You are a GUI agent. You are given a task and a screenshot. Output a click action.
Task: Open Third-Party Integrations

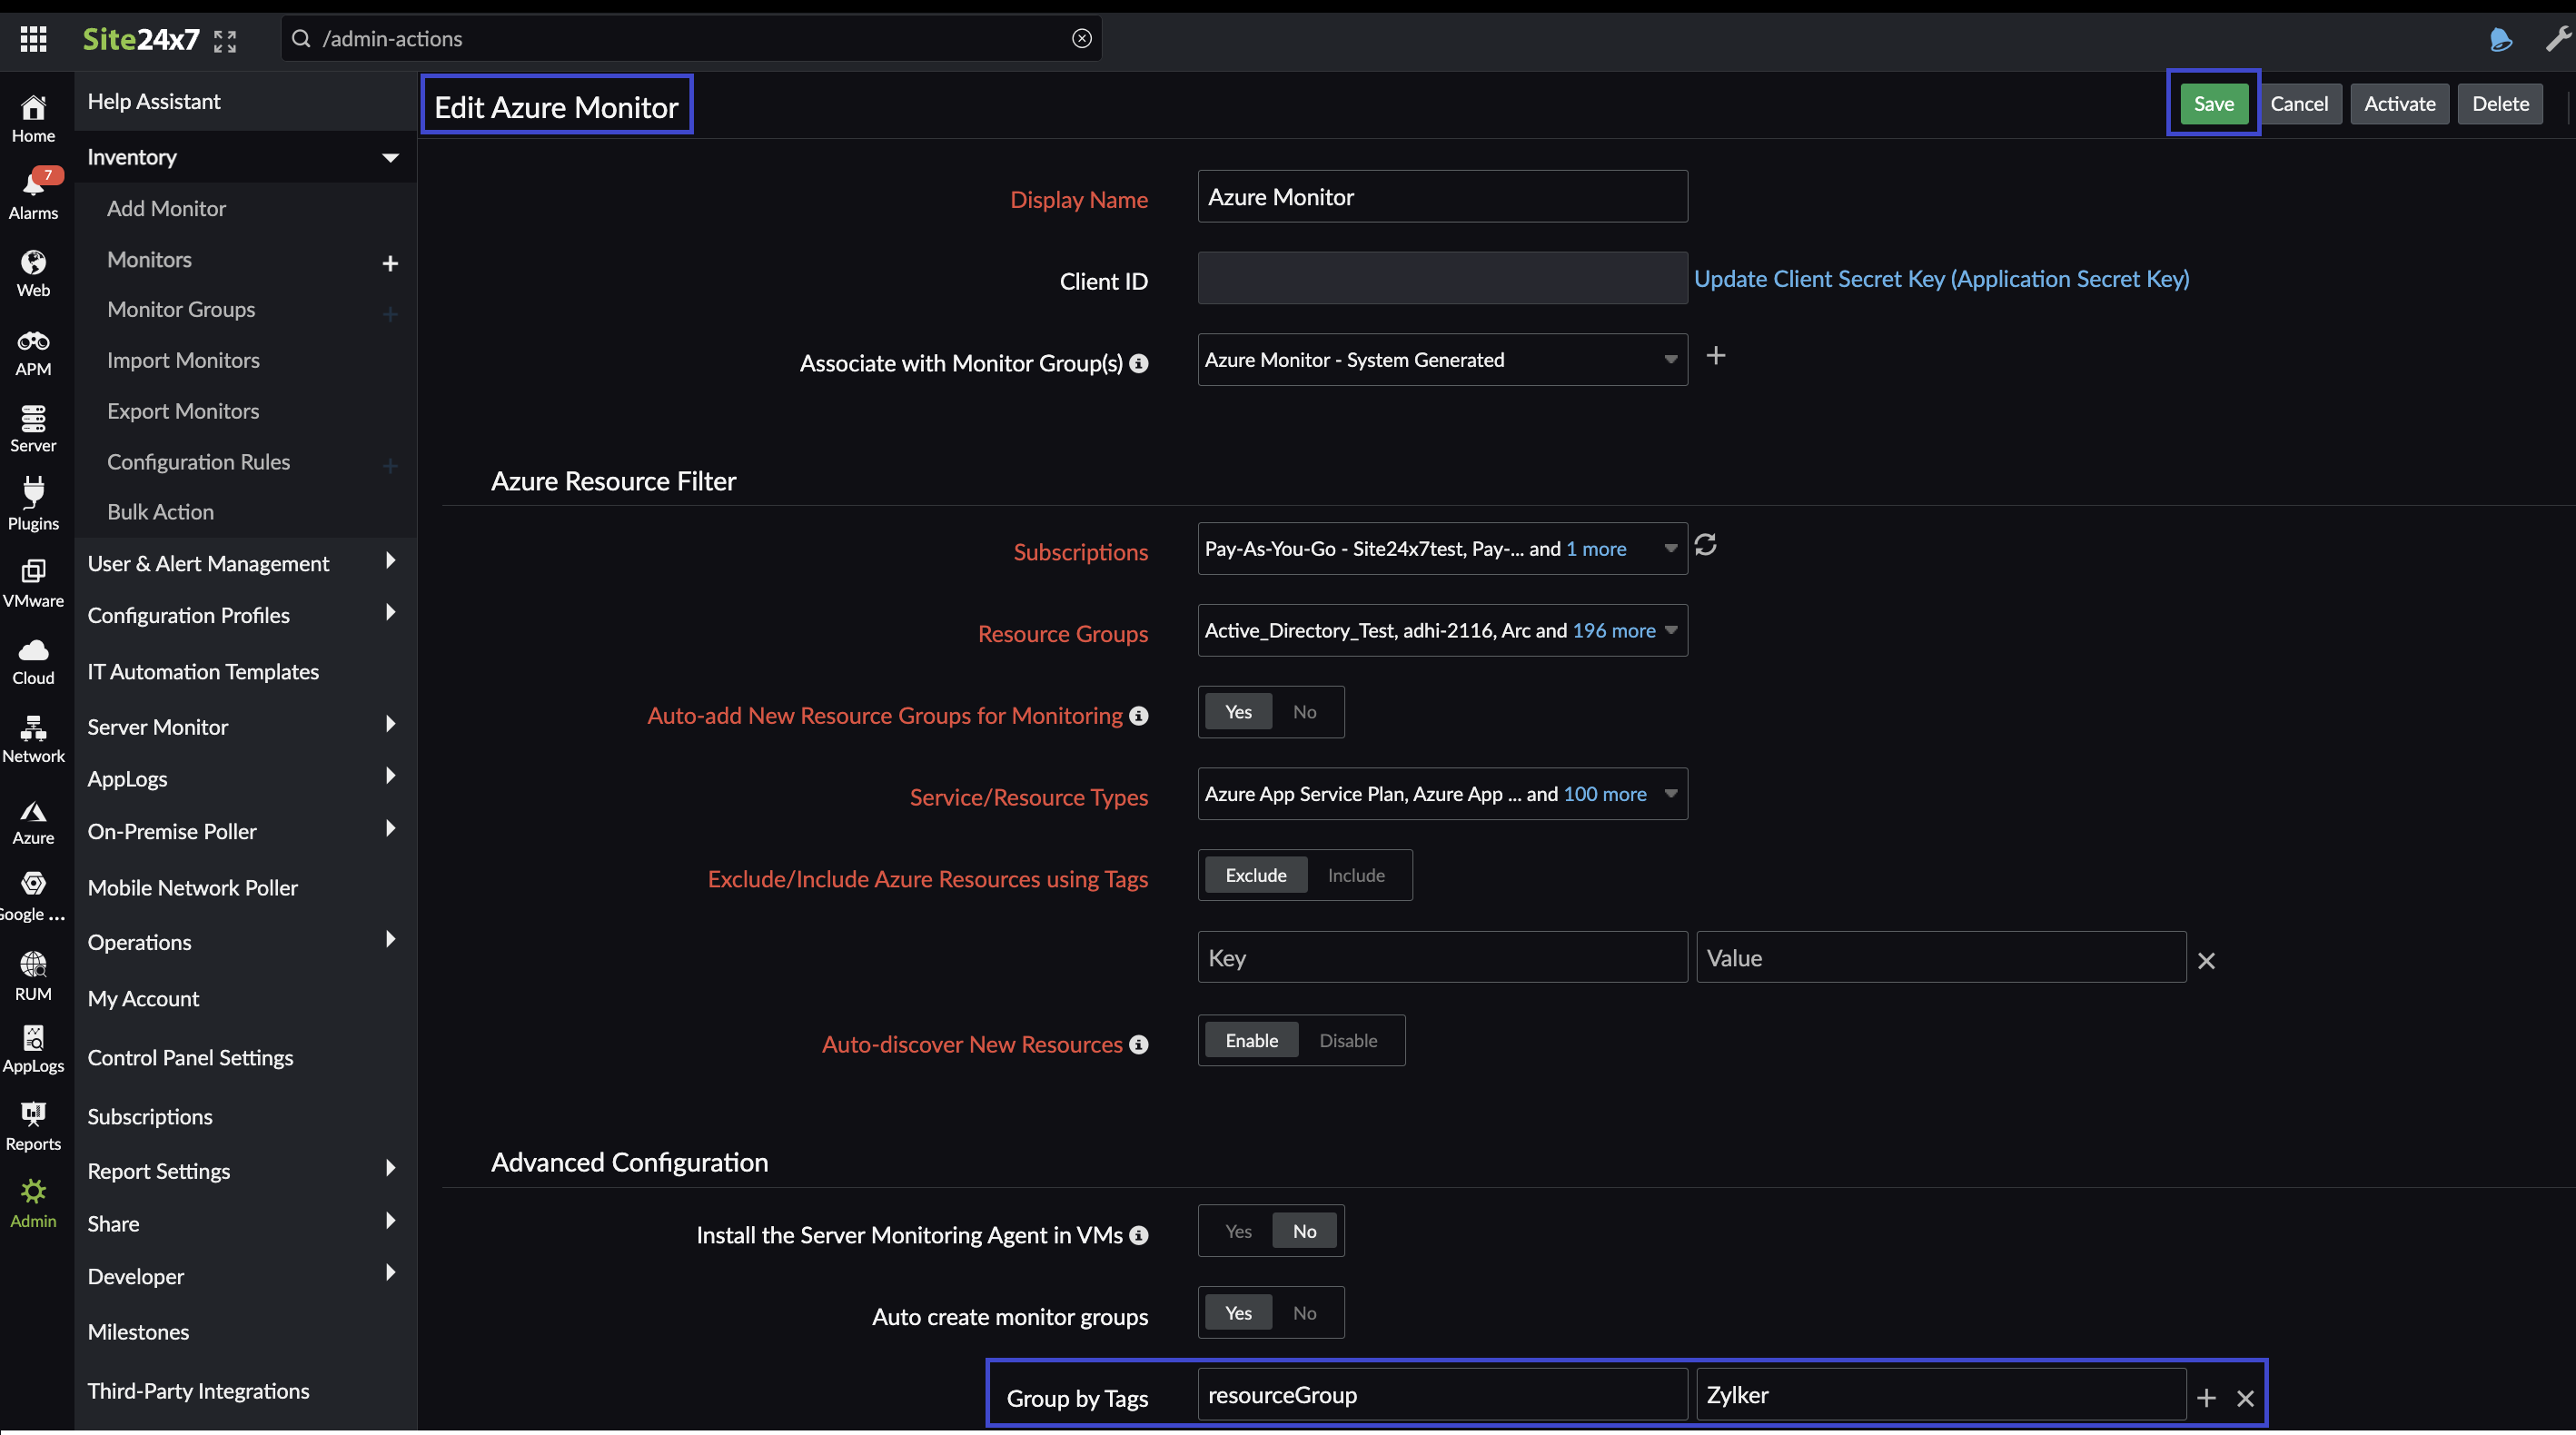(x=198, y=1391)
